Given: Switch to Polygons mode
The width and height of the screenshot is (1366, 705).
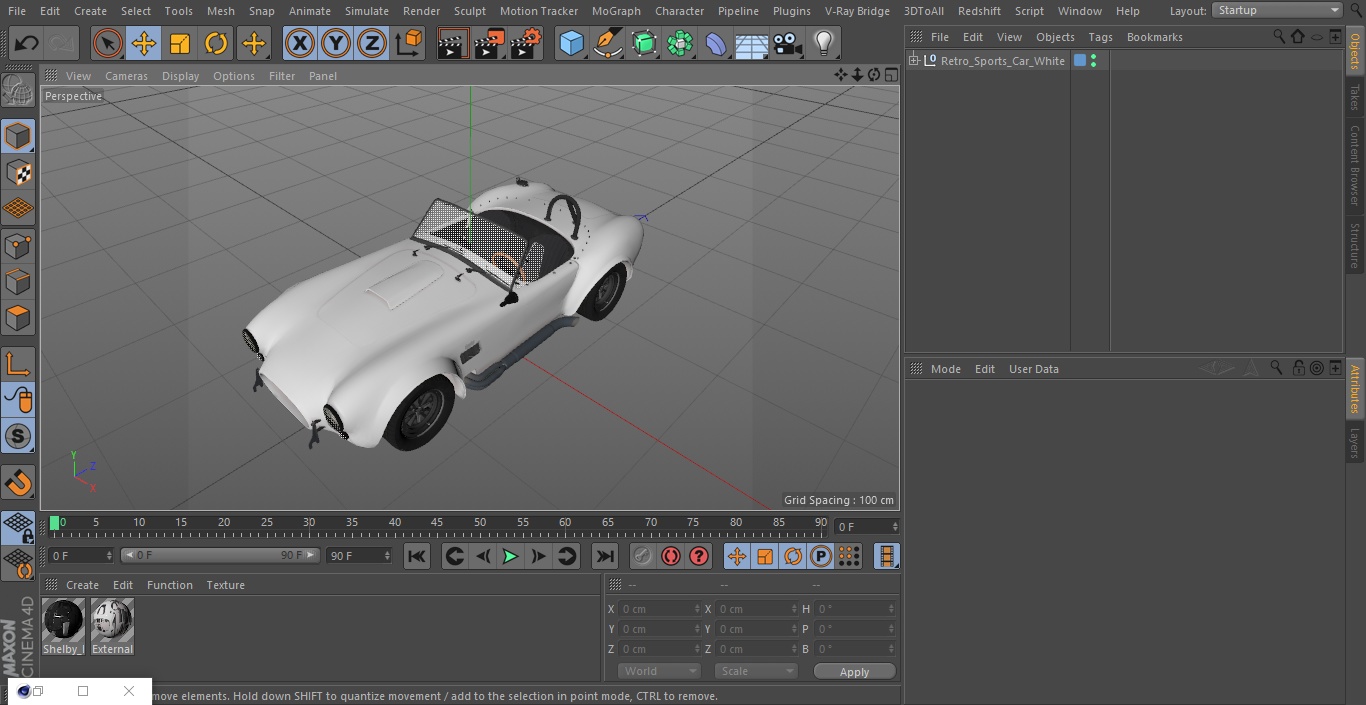Looking at the screenshot, I should (18, 318).
